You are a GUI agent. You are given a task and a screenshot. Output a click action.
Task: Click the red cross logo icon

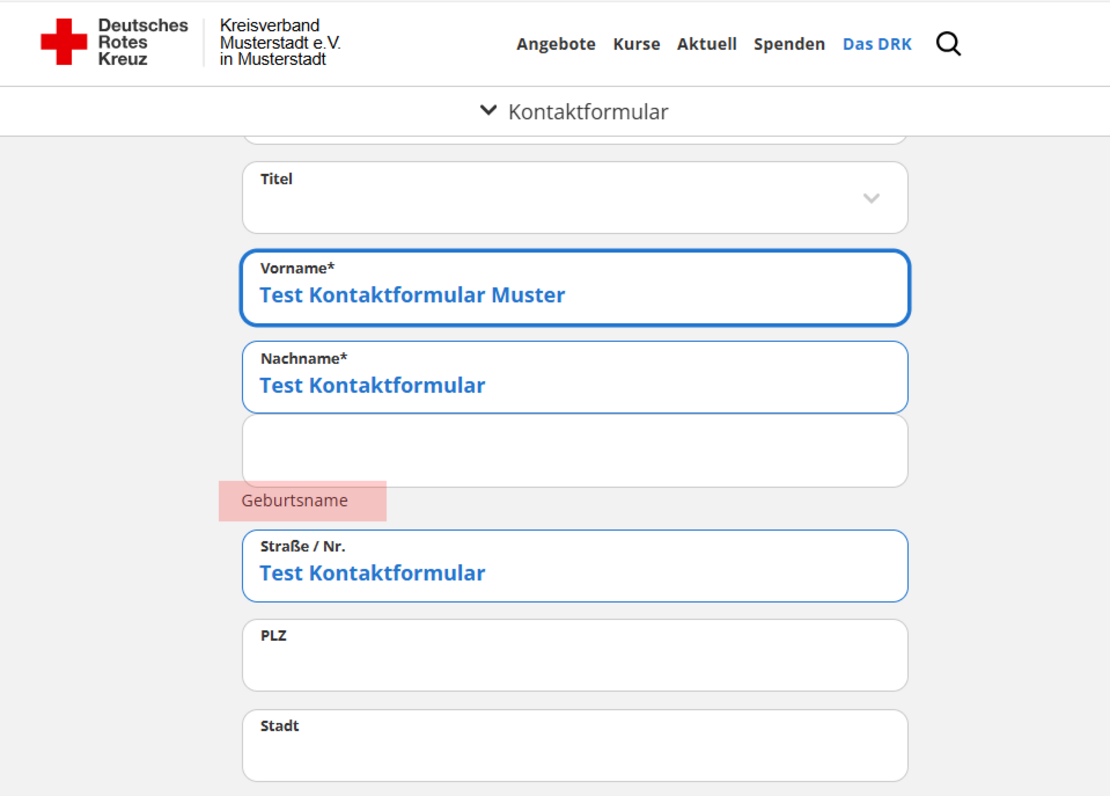[x=64, y=42]
